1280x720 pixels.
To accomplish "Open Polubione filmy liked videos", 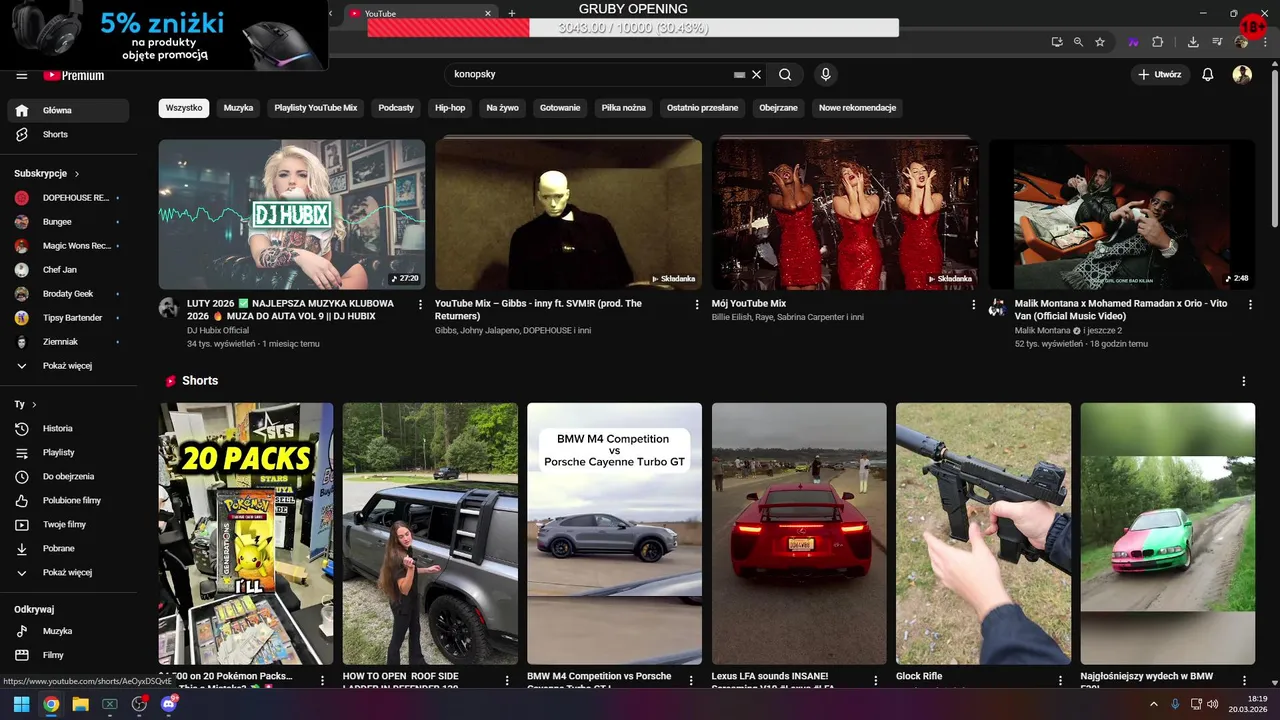I will pos(68,500).
